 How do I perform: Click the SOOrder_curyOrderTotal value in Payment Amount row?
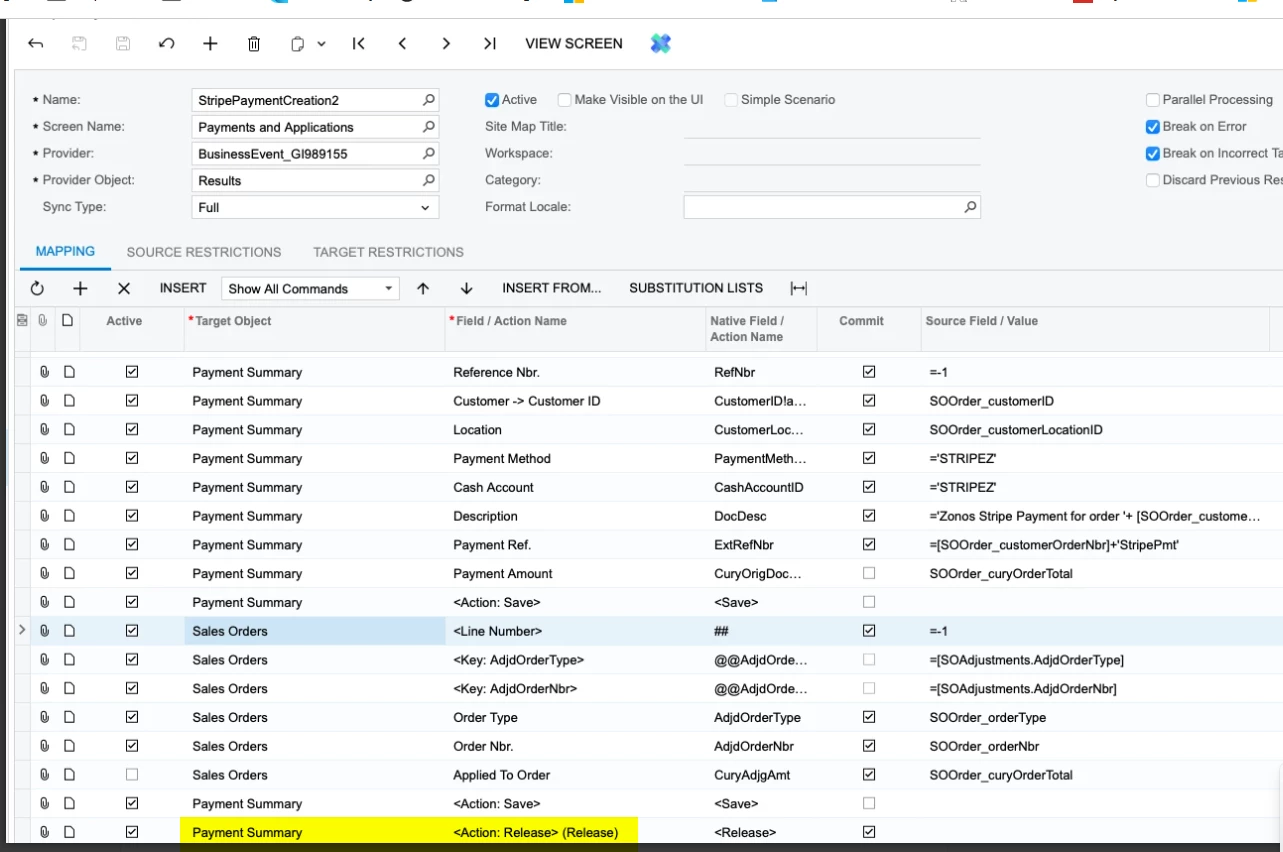pyautogui.click(x=1001, y=574)
